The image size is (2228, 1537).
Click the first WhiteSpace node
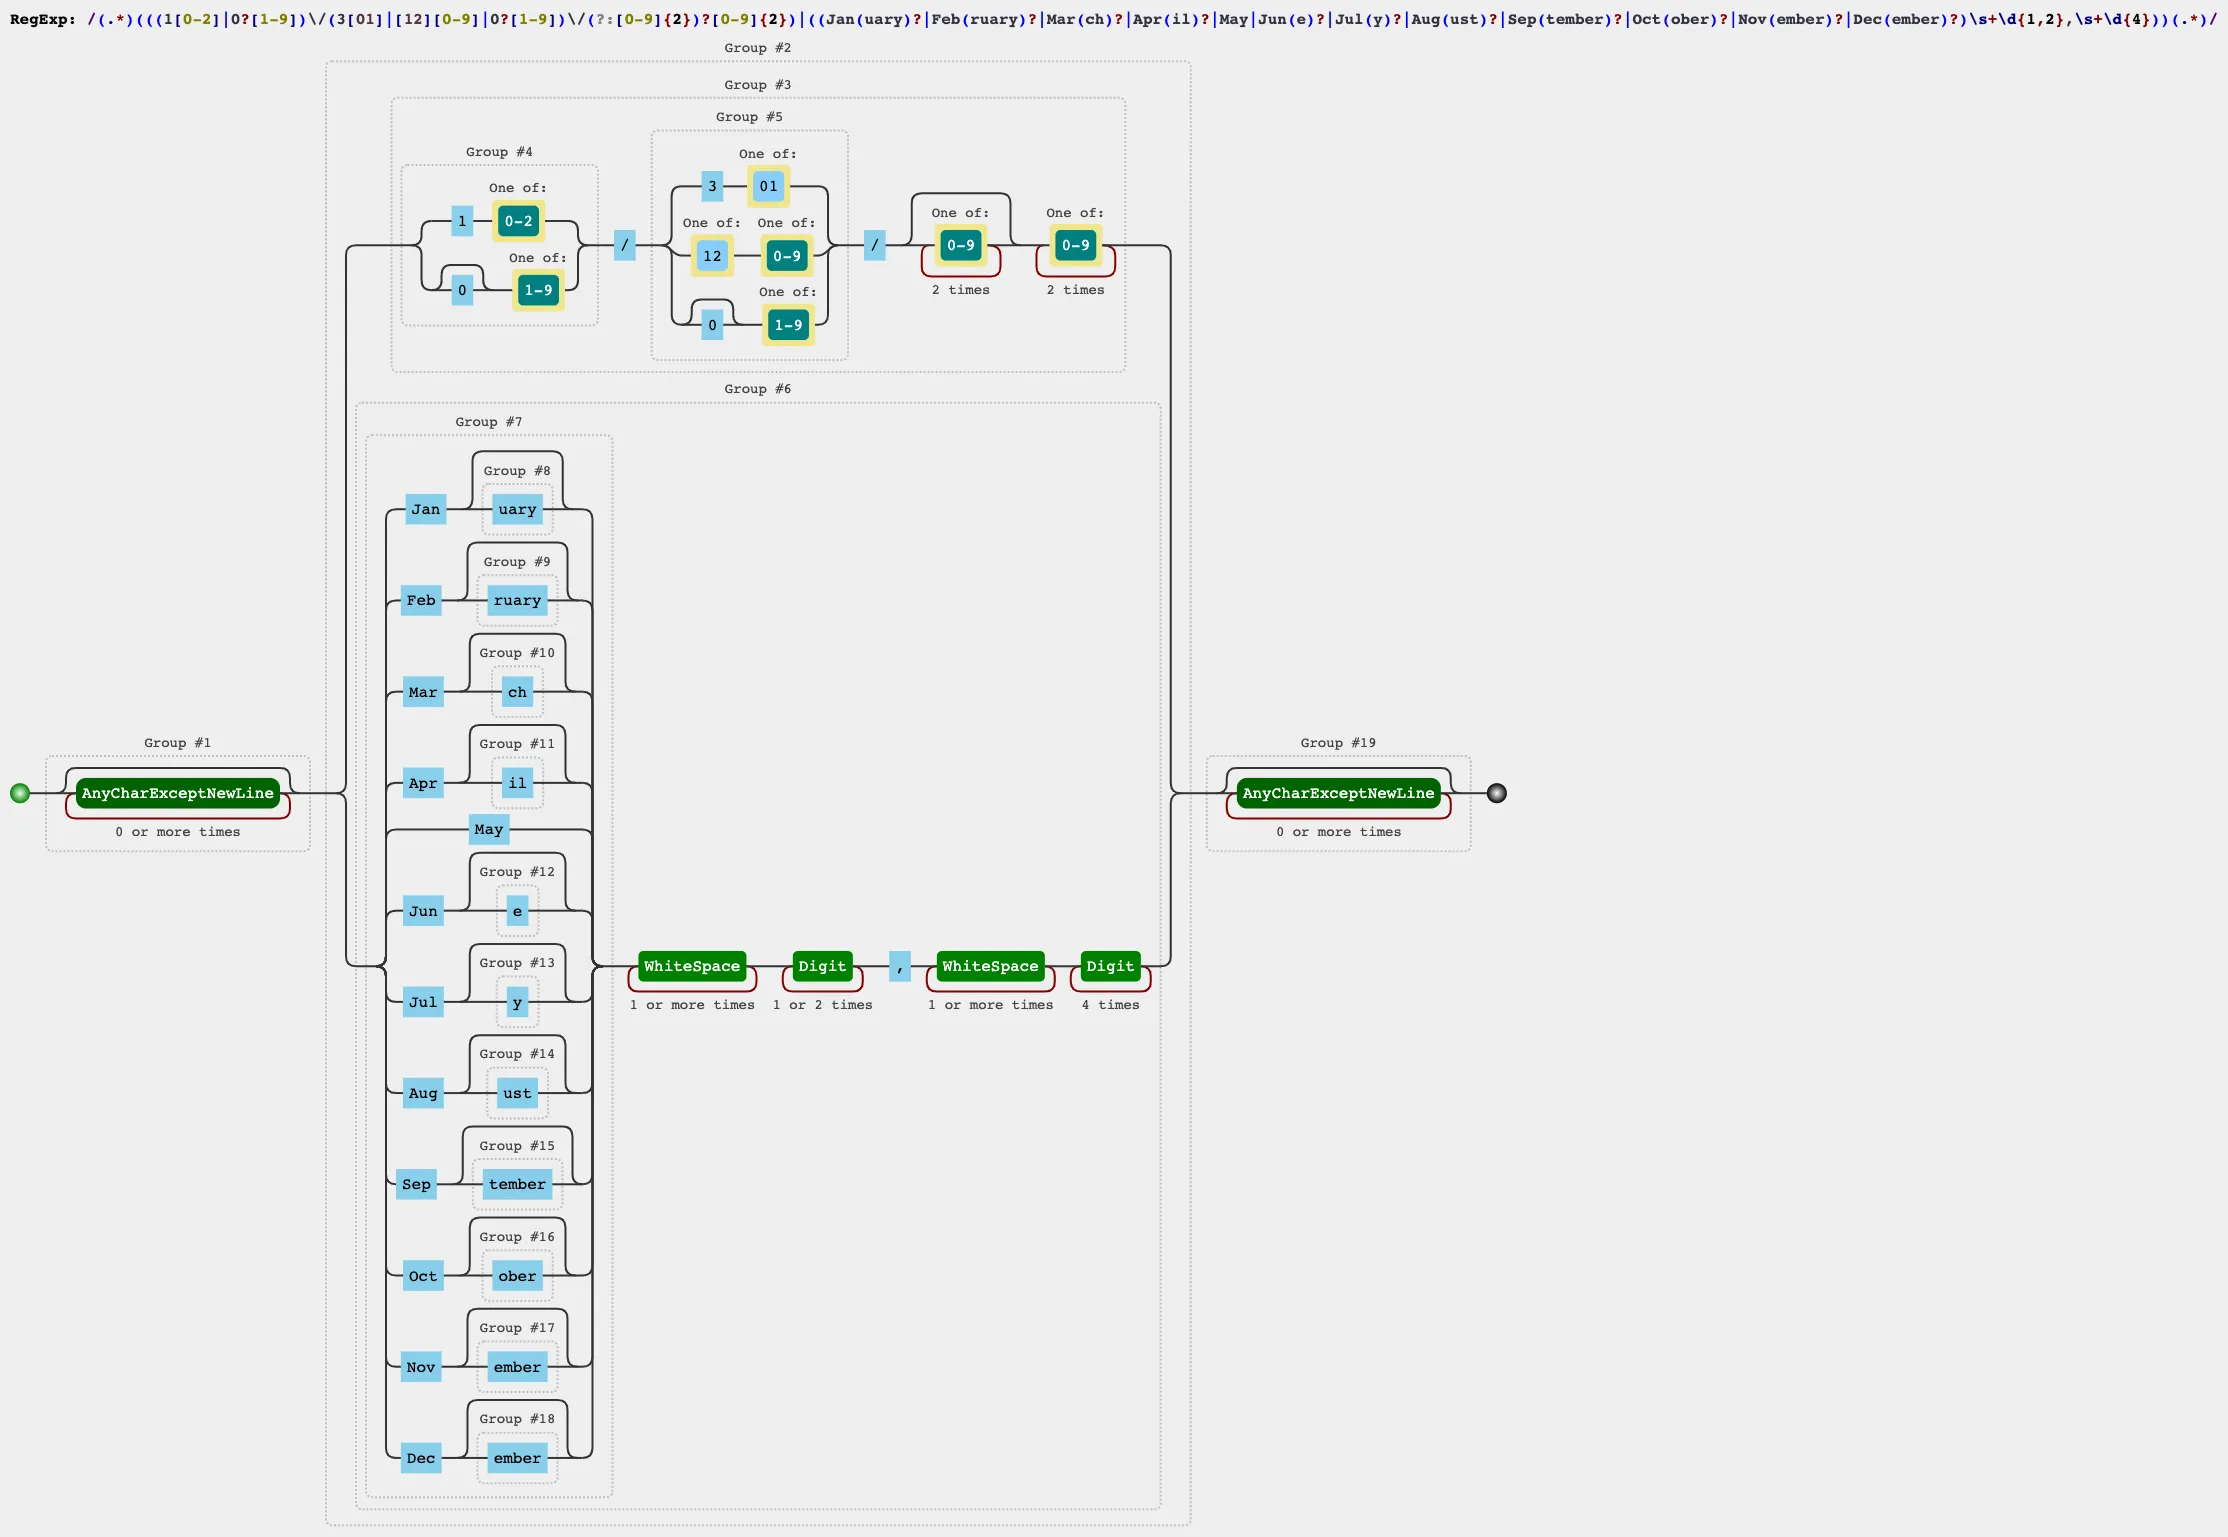[x=692, y=966]
